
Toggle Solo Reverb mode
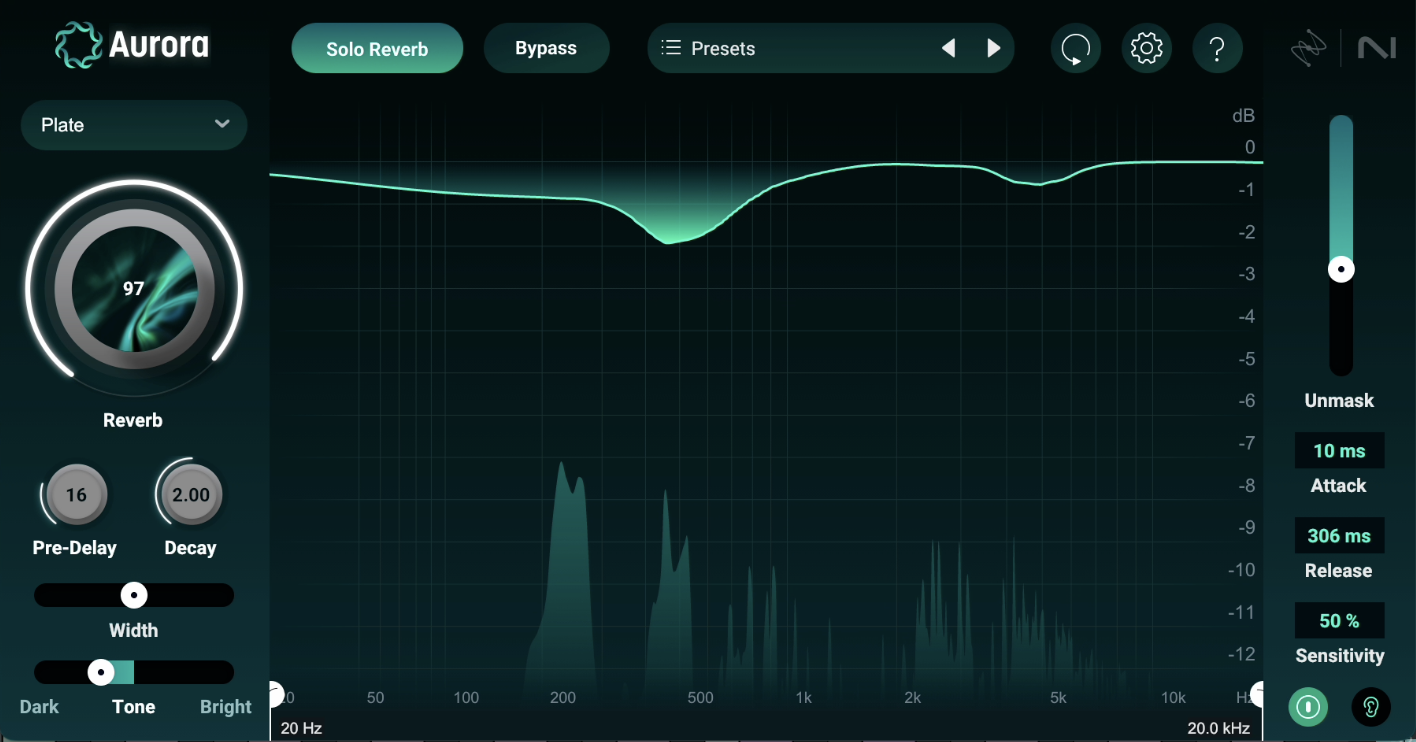(x=377, y=47)
